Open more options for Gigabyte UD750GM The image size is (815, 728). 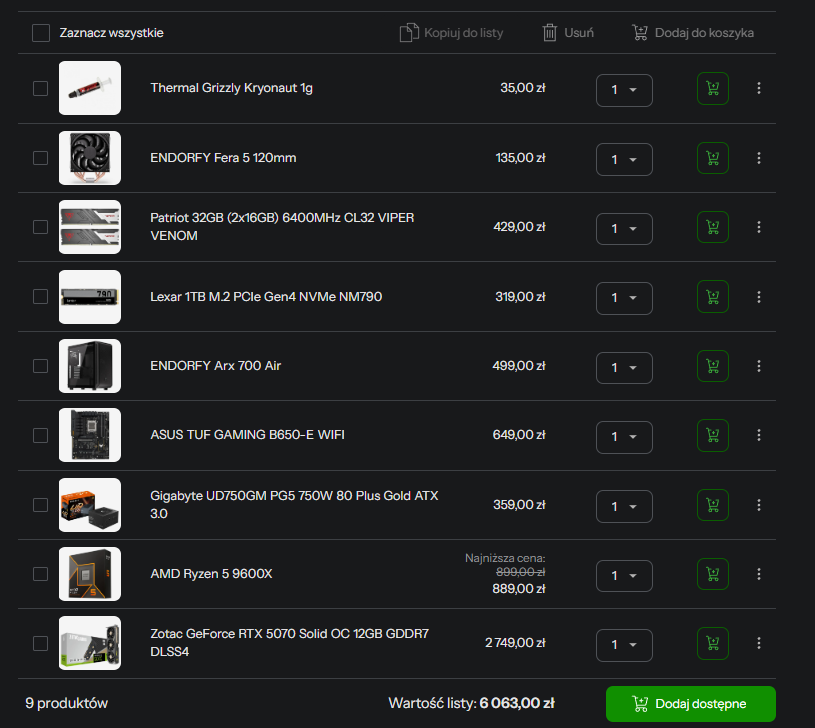759,505
